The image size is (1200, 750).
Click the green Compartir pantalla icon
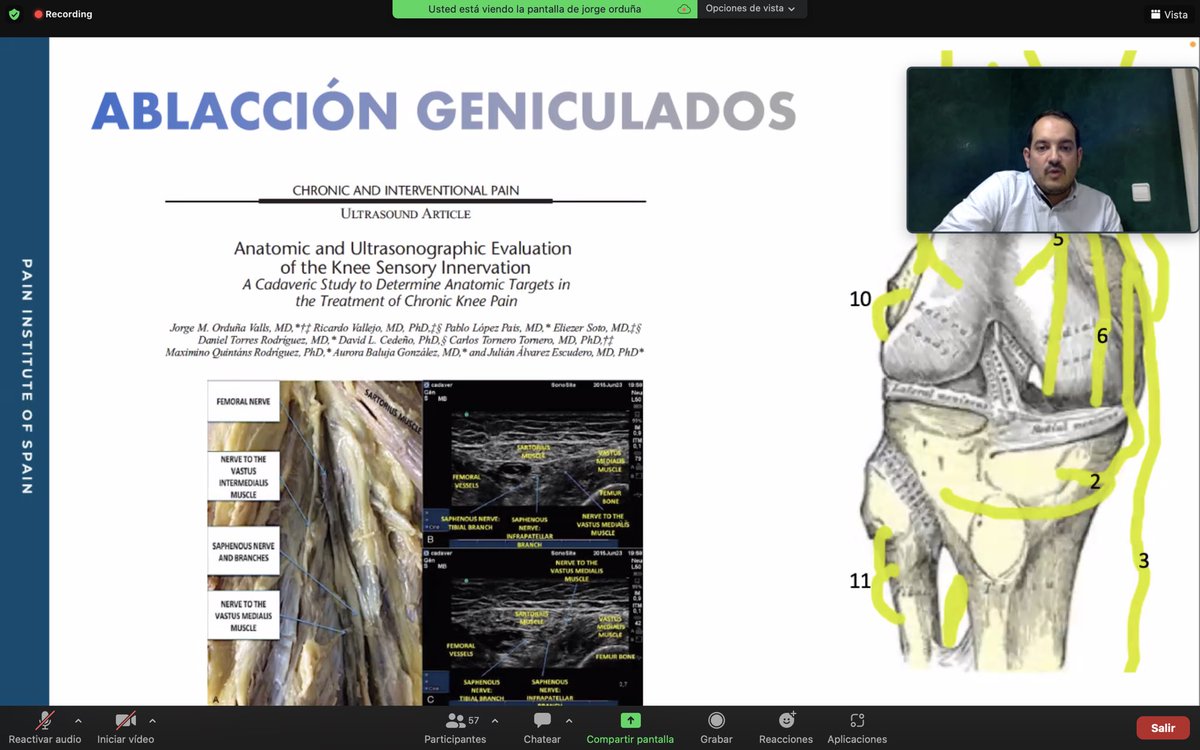[x=630, y=720]
